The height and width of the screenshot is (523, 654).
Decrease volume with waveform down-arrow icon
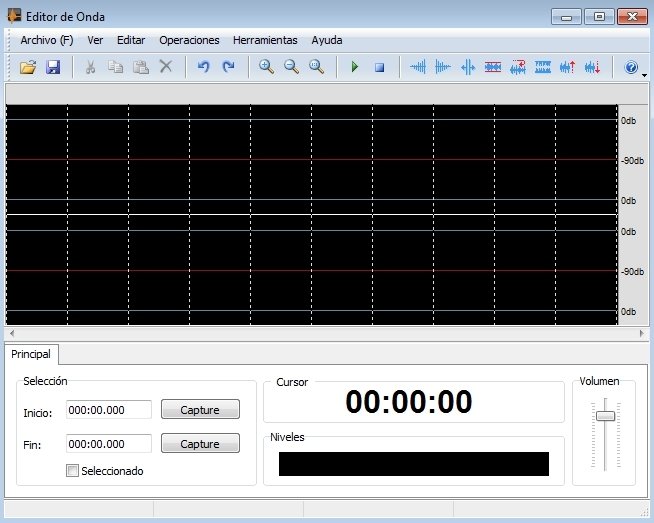point(593,67)
